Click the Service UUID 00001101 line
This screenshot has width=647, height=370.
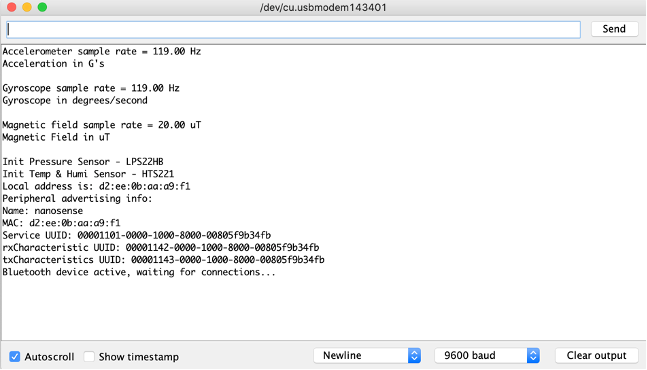137,235
